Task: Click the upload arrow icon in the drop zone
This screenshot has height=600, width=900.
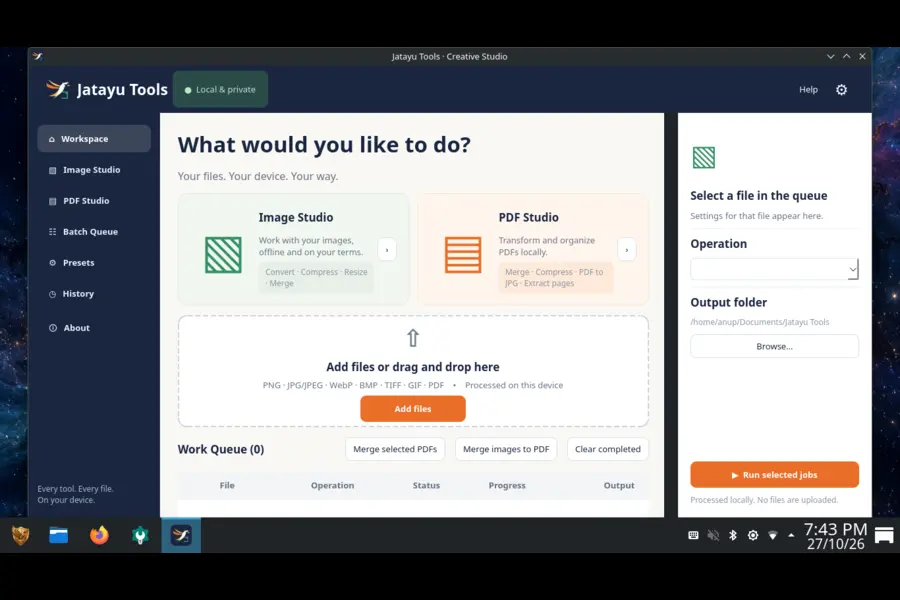Action: click(x=413, y=338)
